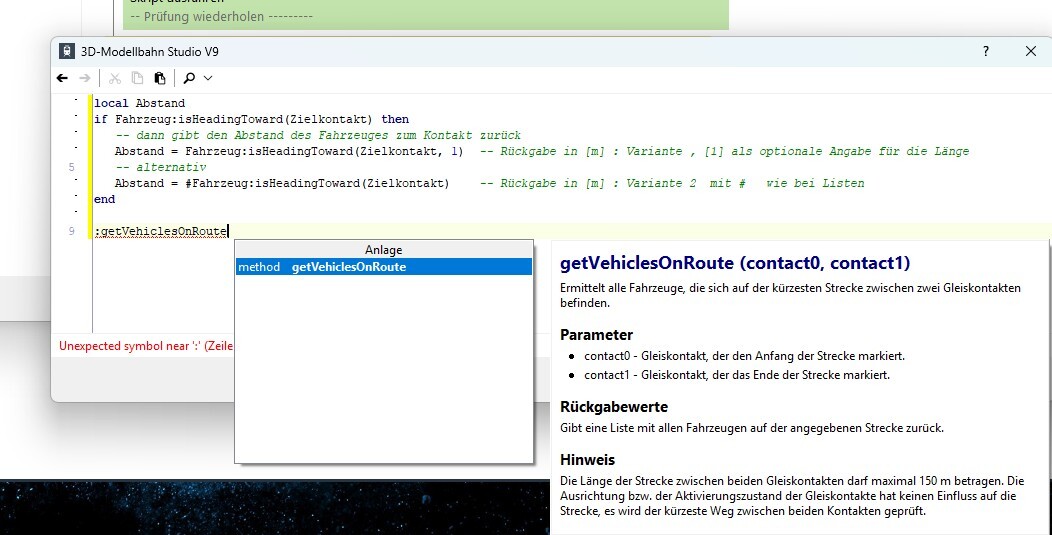Click the Anlage header in autocomplete popup

tap(384, 250)
